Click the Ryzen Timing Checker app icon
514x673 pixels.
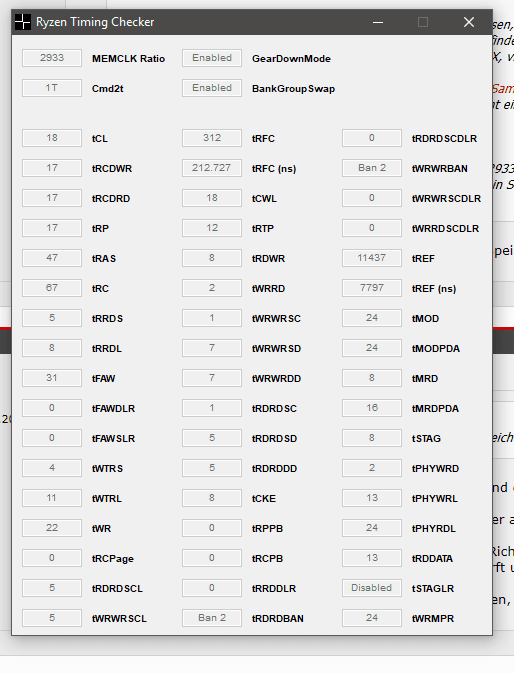tap(22, 22)
